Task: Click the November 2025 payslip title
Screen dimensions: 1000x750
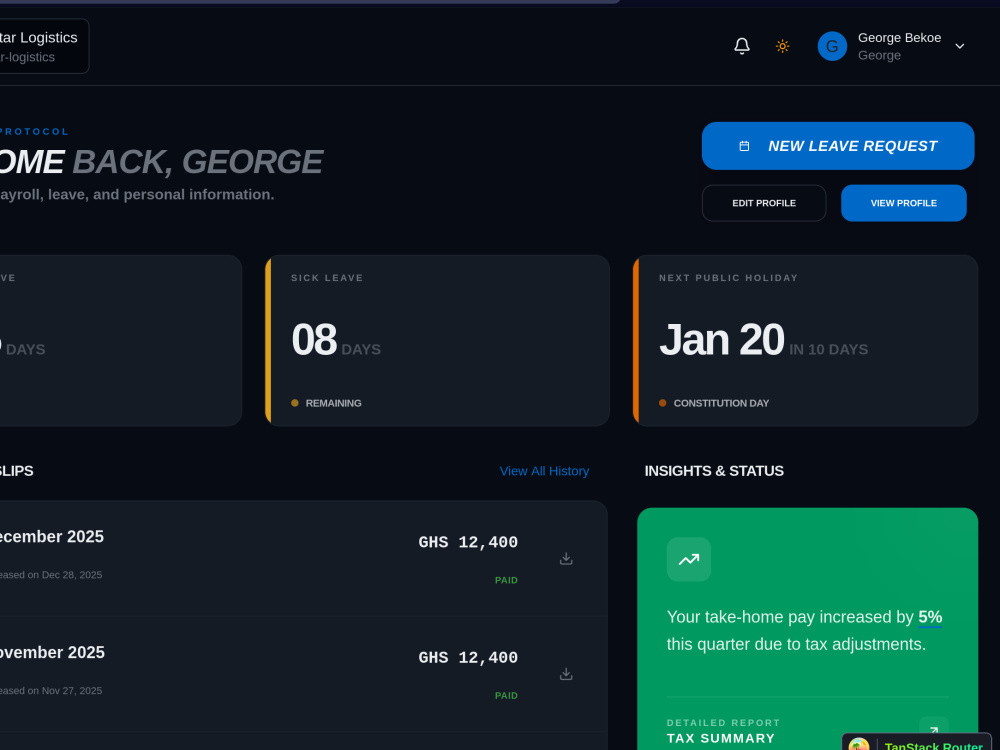Action: (x=52, y=652)
